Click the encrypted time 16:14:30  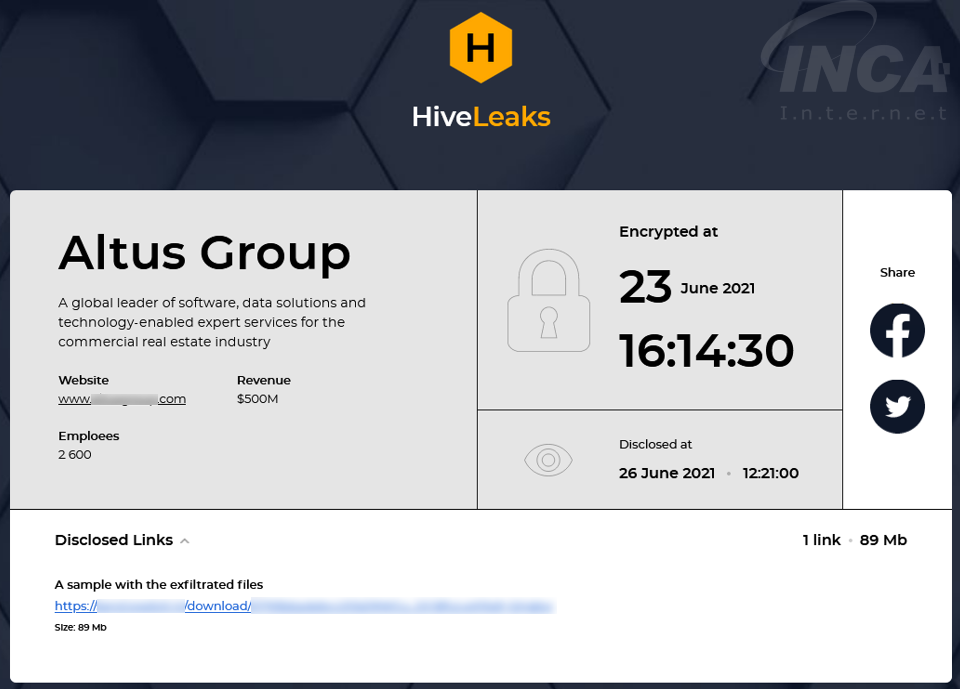pos(707,350)
